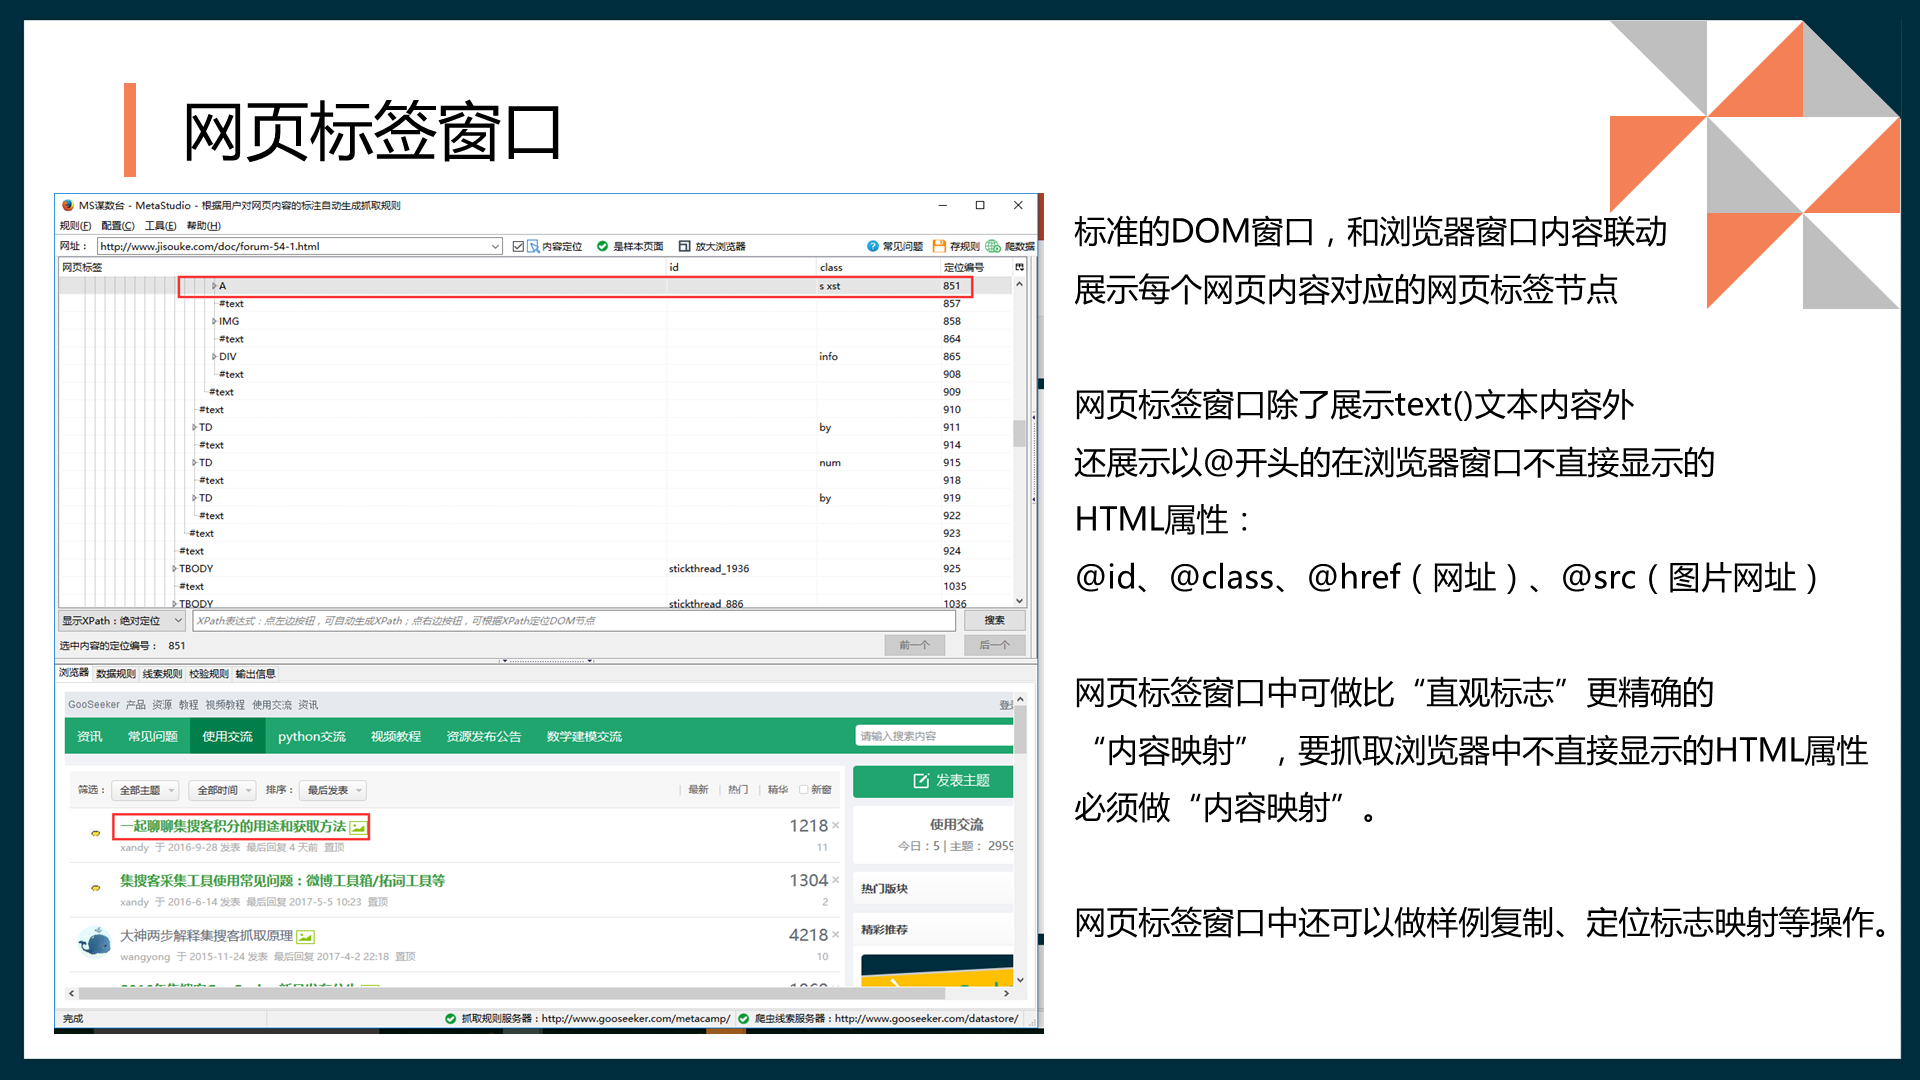The image size is (1920, 1080).
Task: Expand the IMG node in the tree
Action: [x=214, y=321]
